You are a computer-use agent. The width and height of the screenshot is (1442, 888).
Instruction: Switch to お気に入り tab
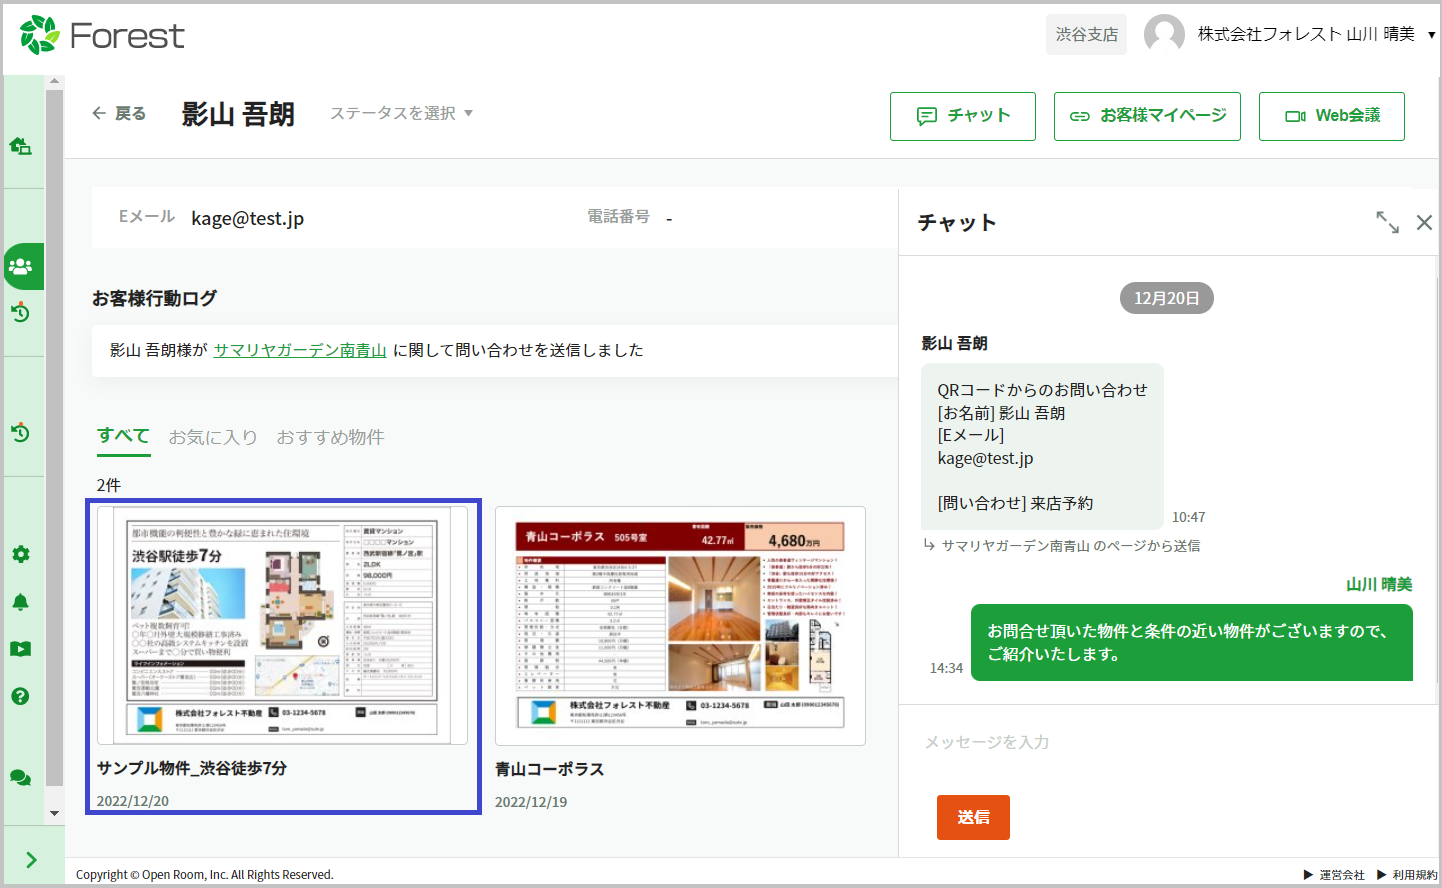coord(213,437)
